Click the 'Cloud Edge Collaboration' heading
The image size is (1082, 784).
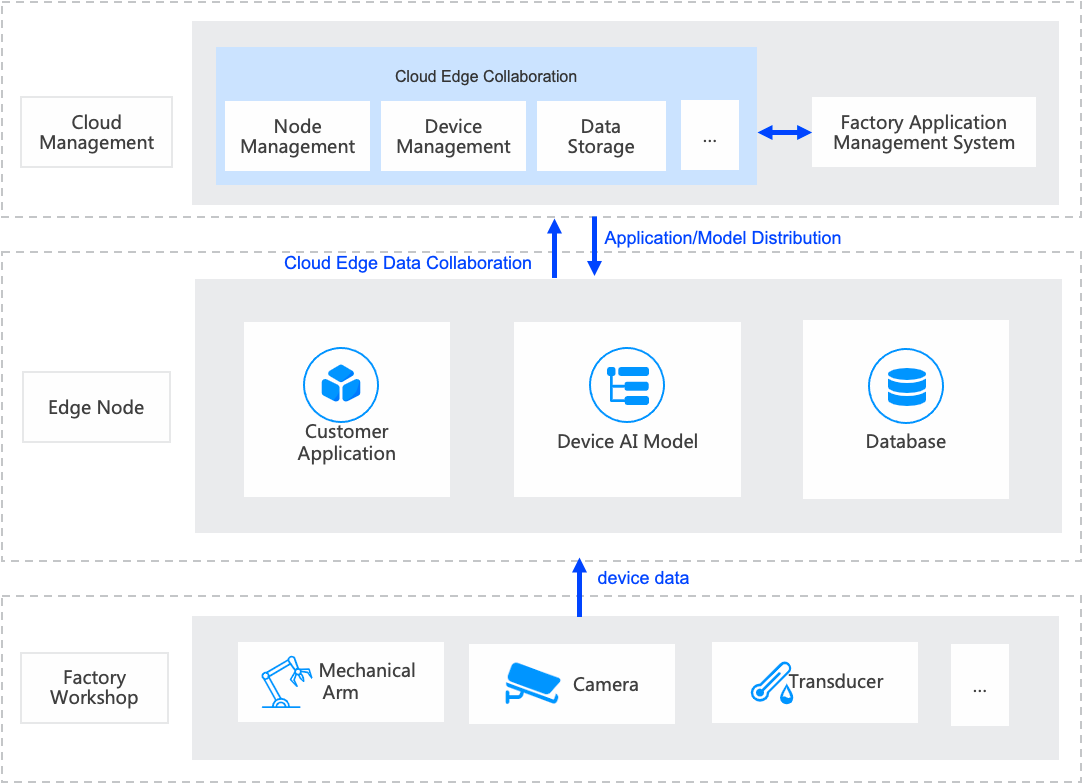click(486, 77)
